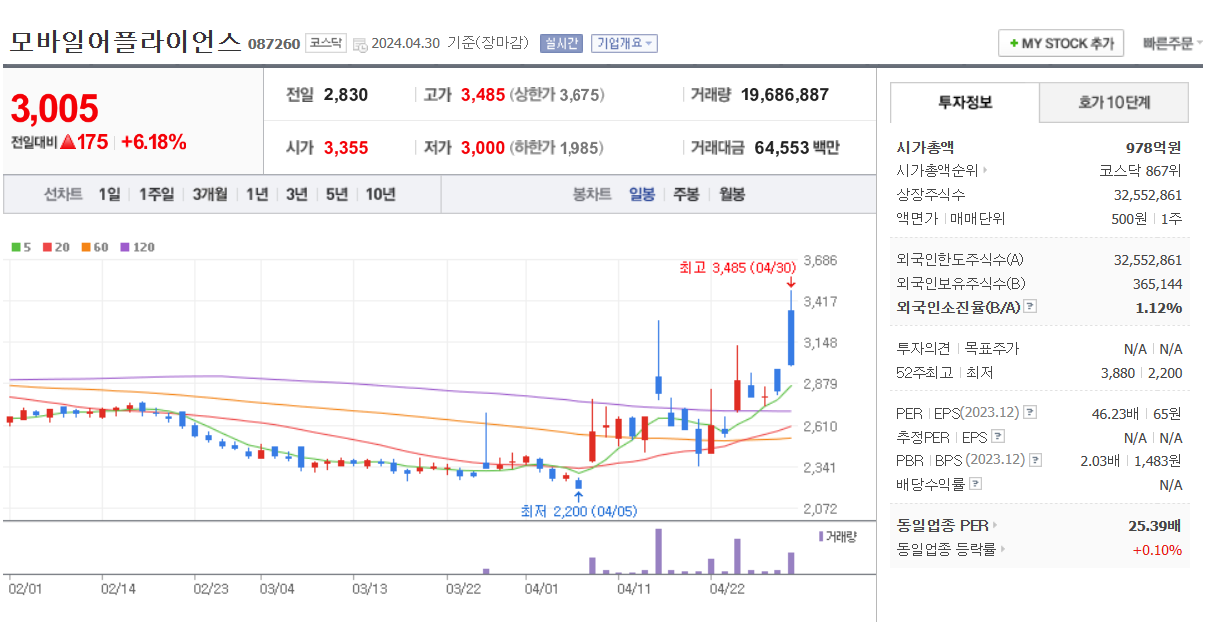Click the 코스닥 867위 ranking value
Image resolution: width=1208 pixels, height=622 pixels.
pyautogui.click(x=1141, y=171)
